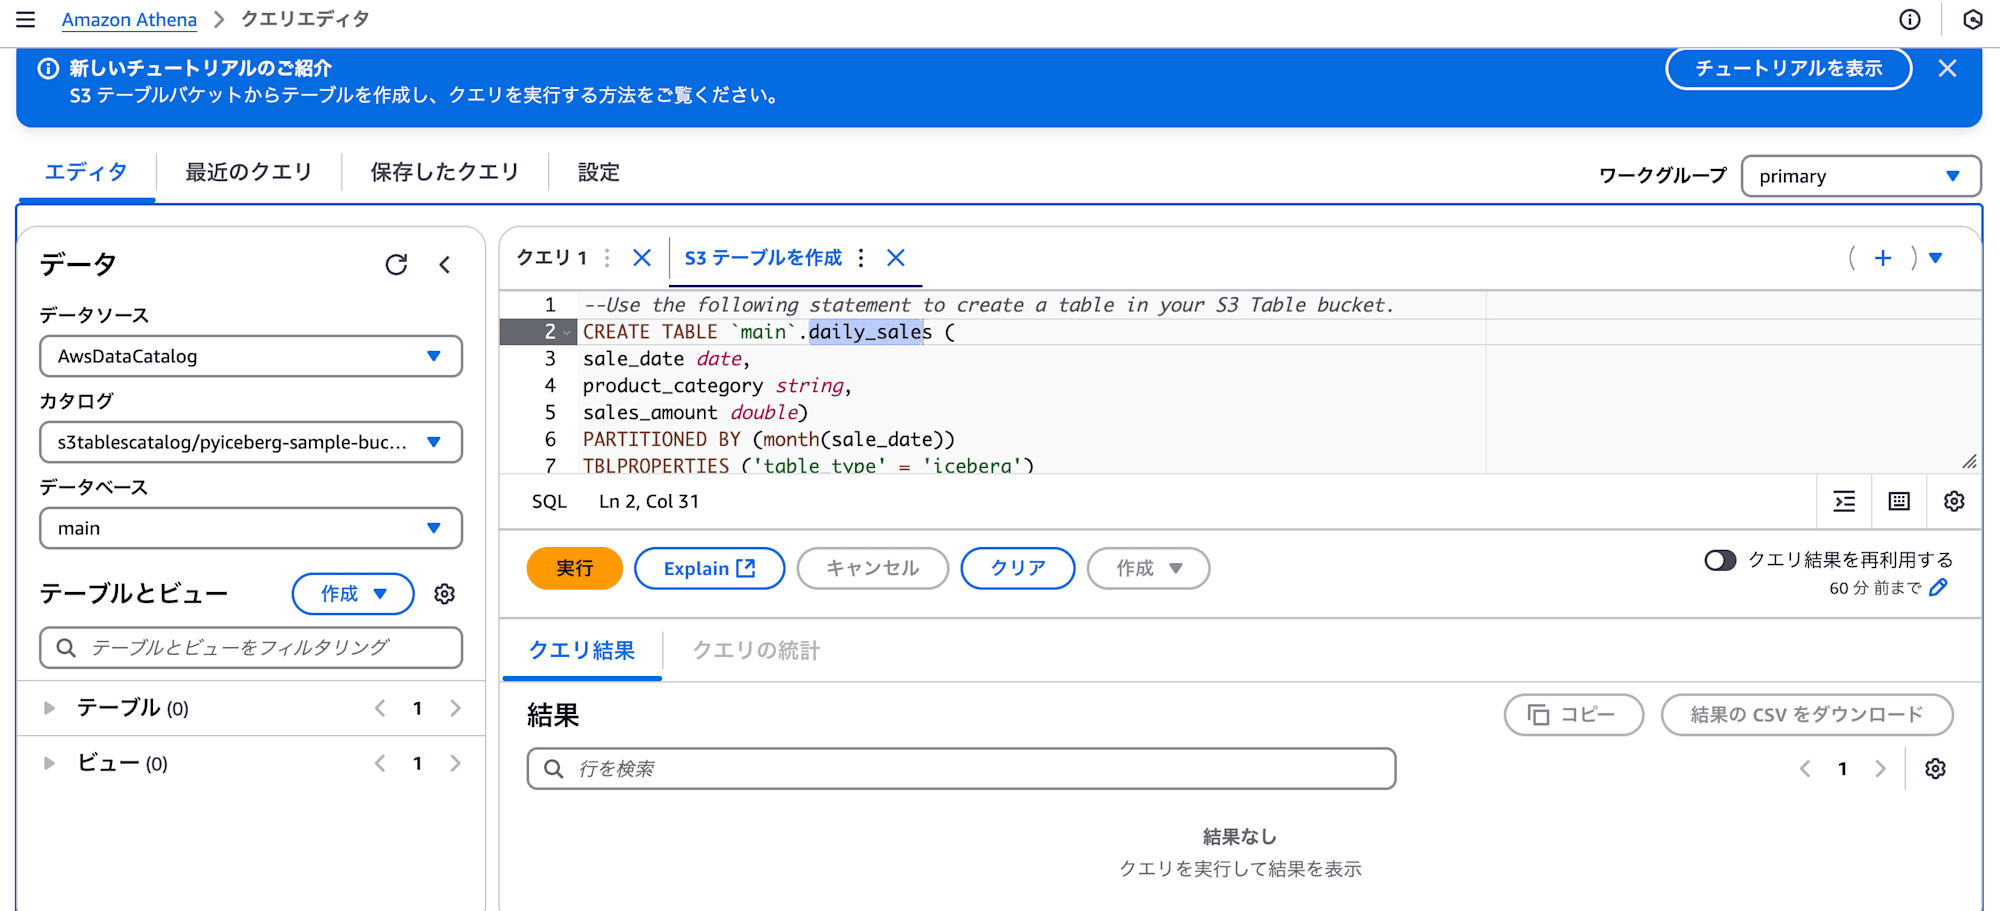
Task: Click the テーブルとビューをフィルタリング search field
Action: [x=250, y=648]
